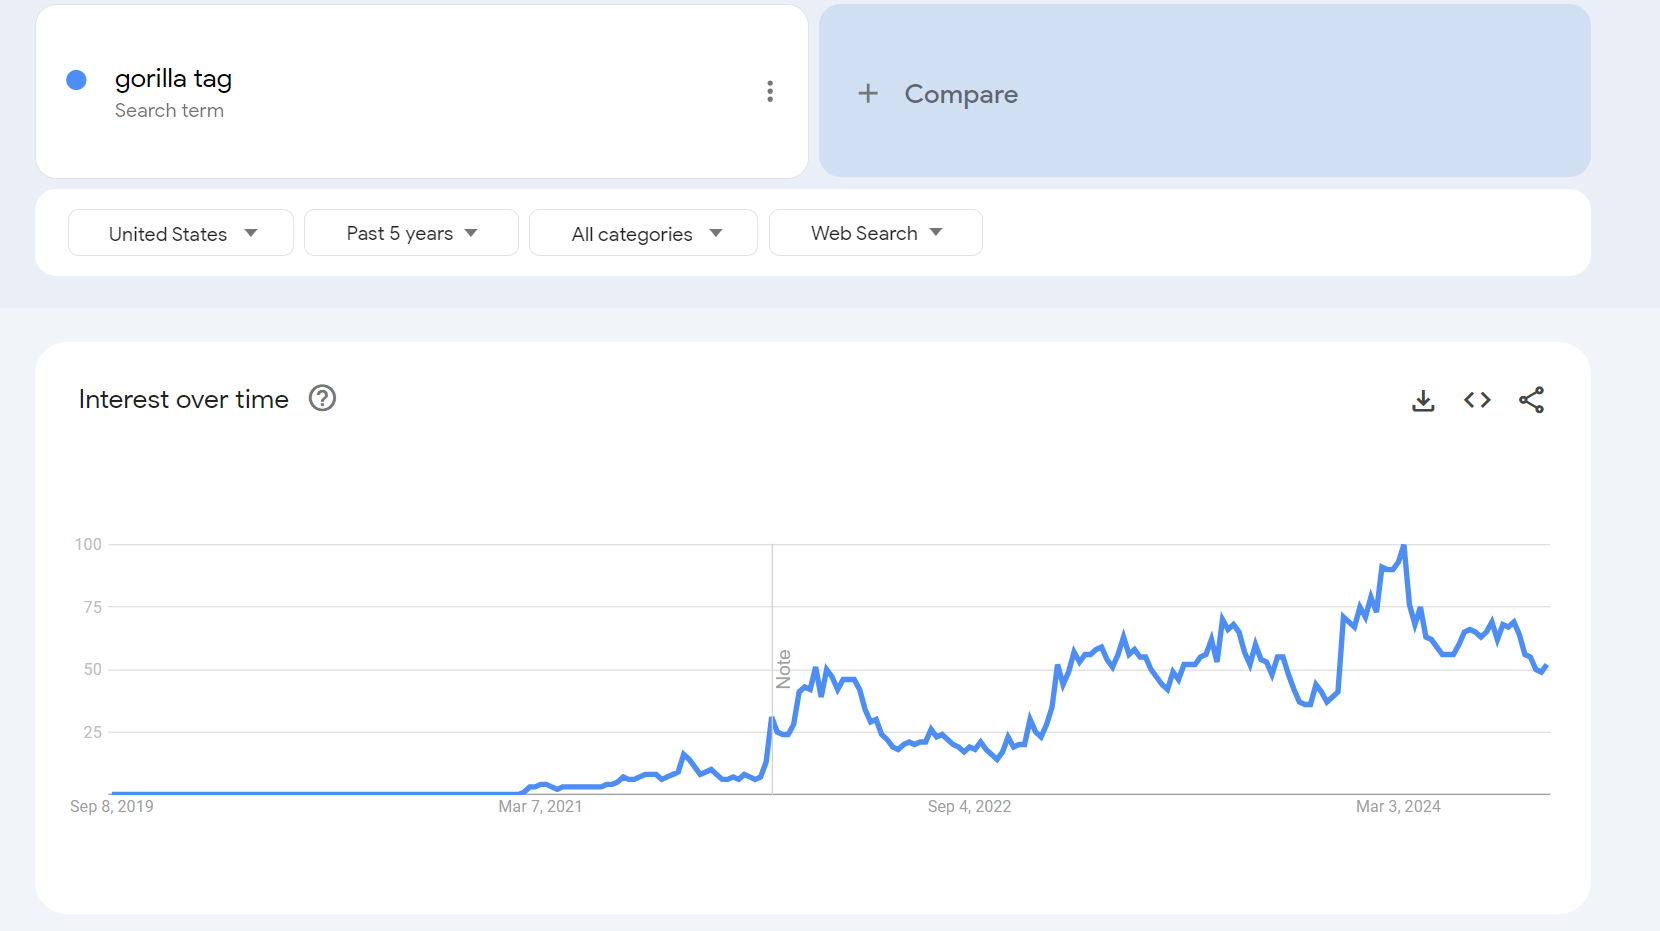1660x931 pixels.
Task: Open the embed code icon
Action: [1477, 400]
